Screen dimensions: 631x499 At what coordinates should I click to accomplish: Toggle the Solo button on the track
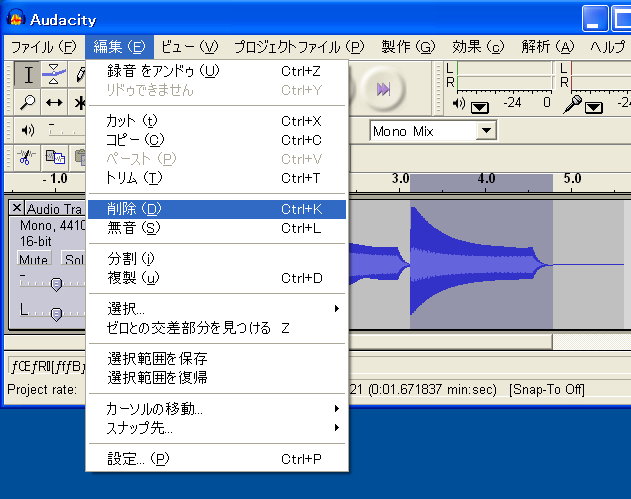point(73,258)
